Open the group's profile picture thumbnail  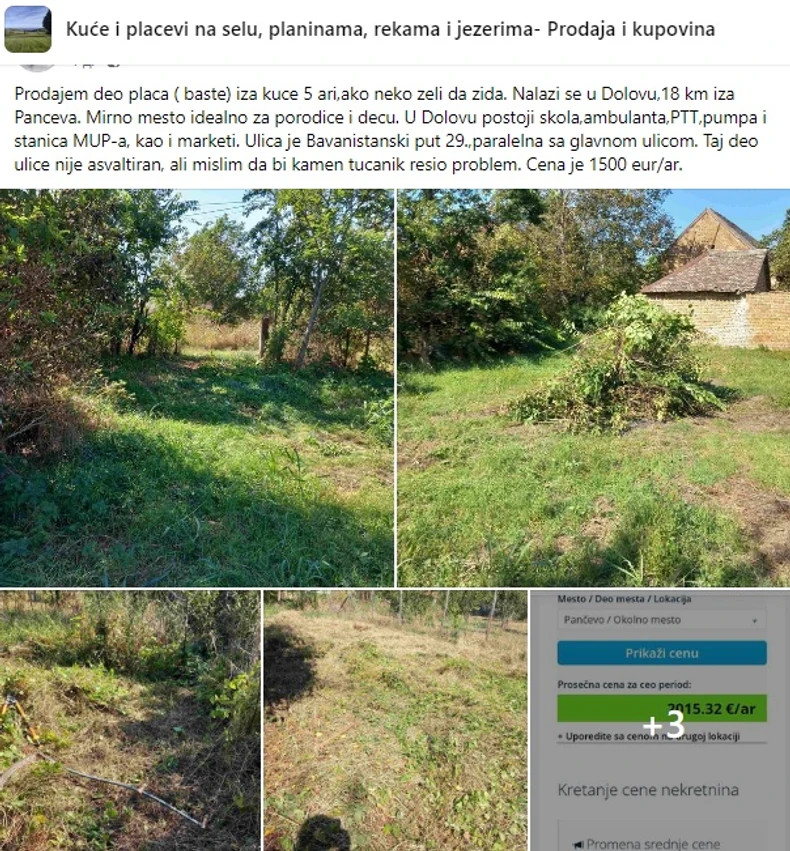click(27, 29)
